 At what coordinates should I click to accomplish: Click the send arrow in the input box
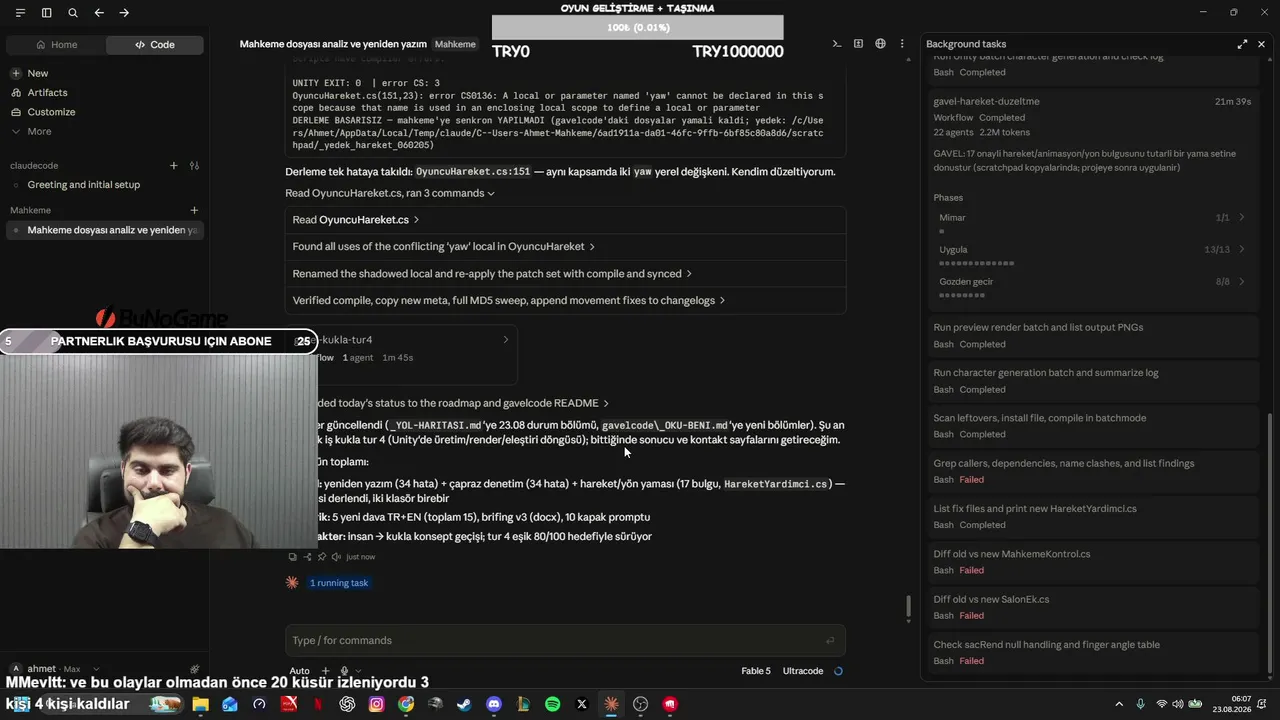pyautogui.click(x=830, y=641)
